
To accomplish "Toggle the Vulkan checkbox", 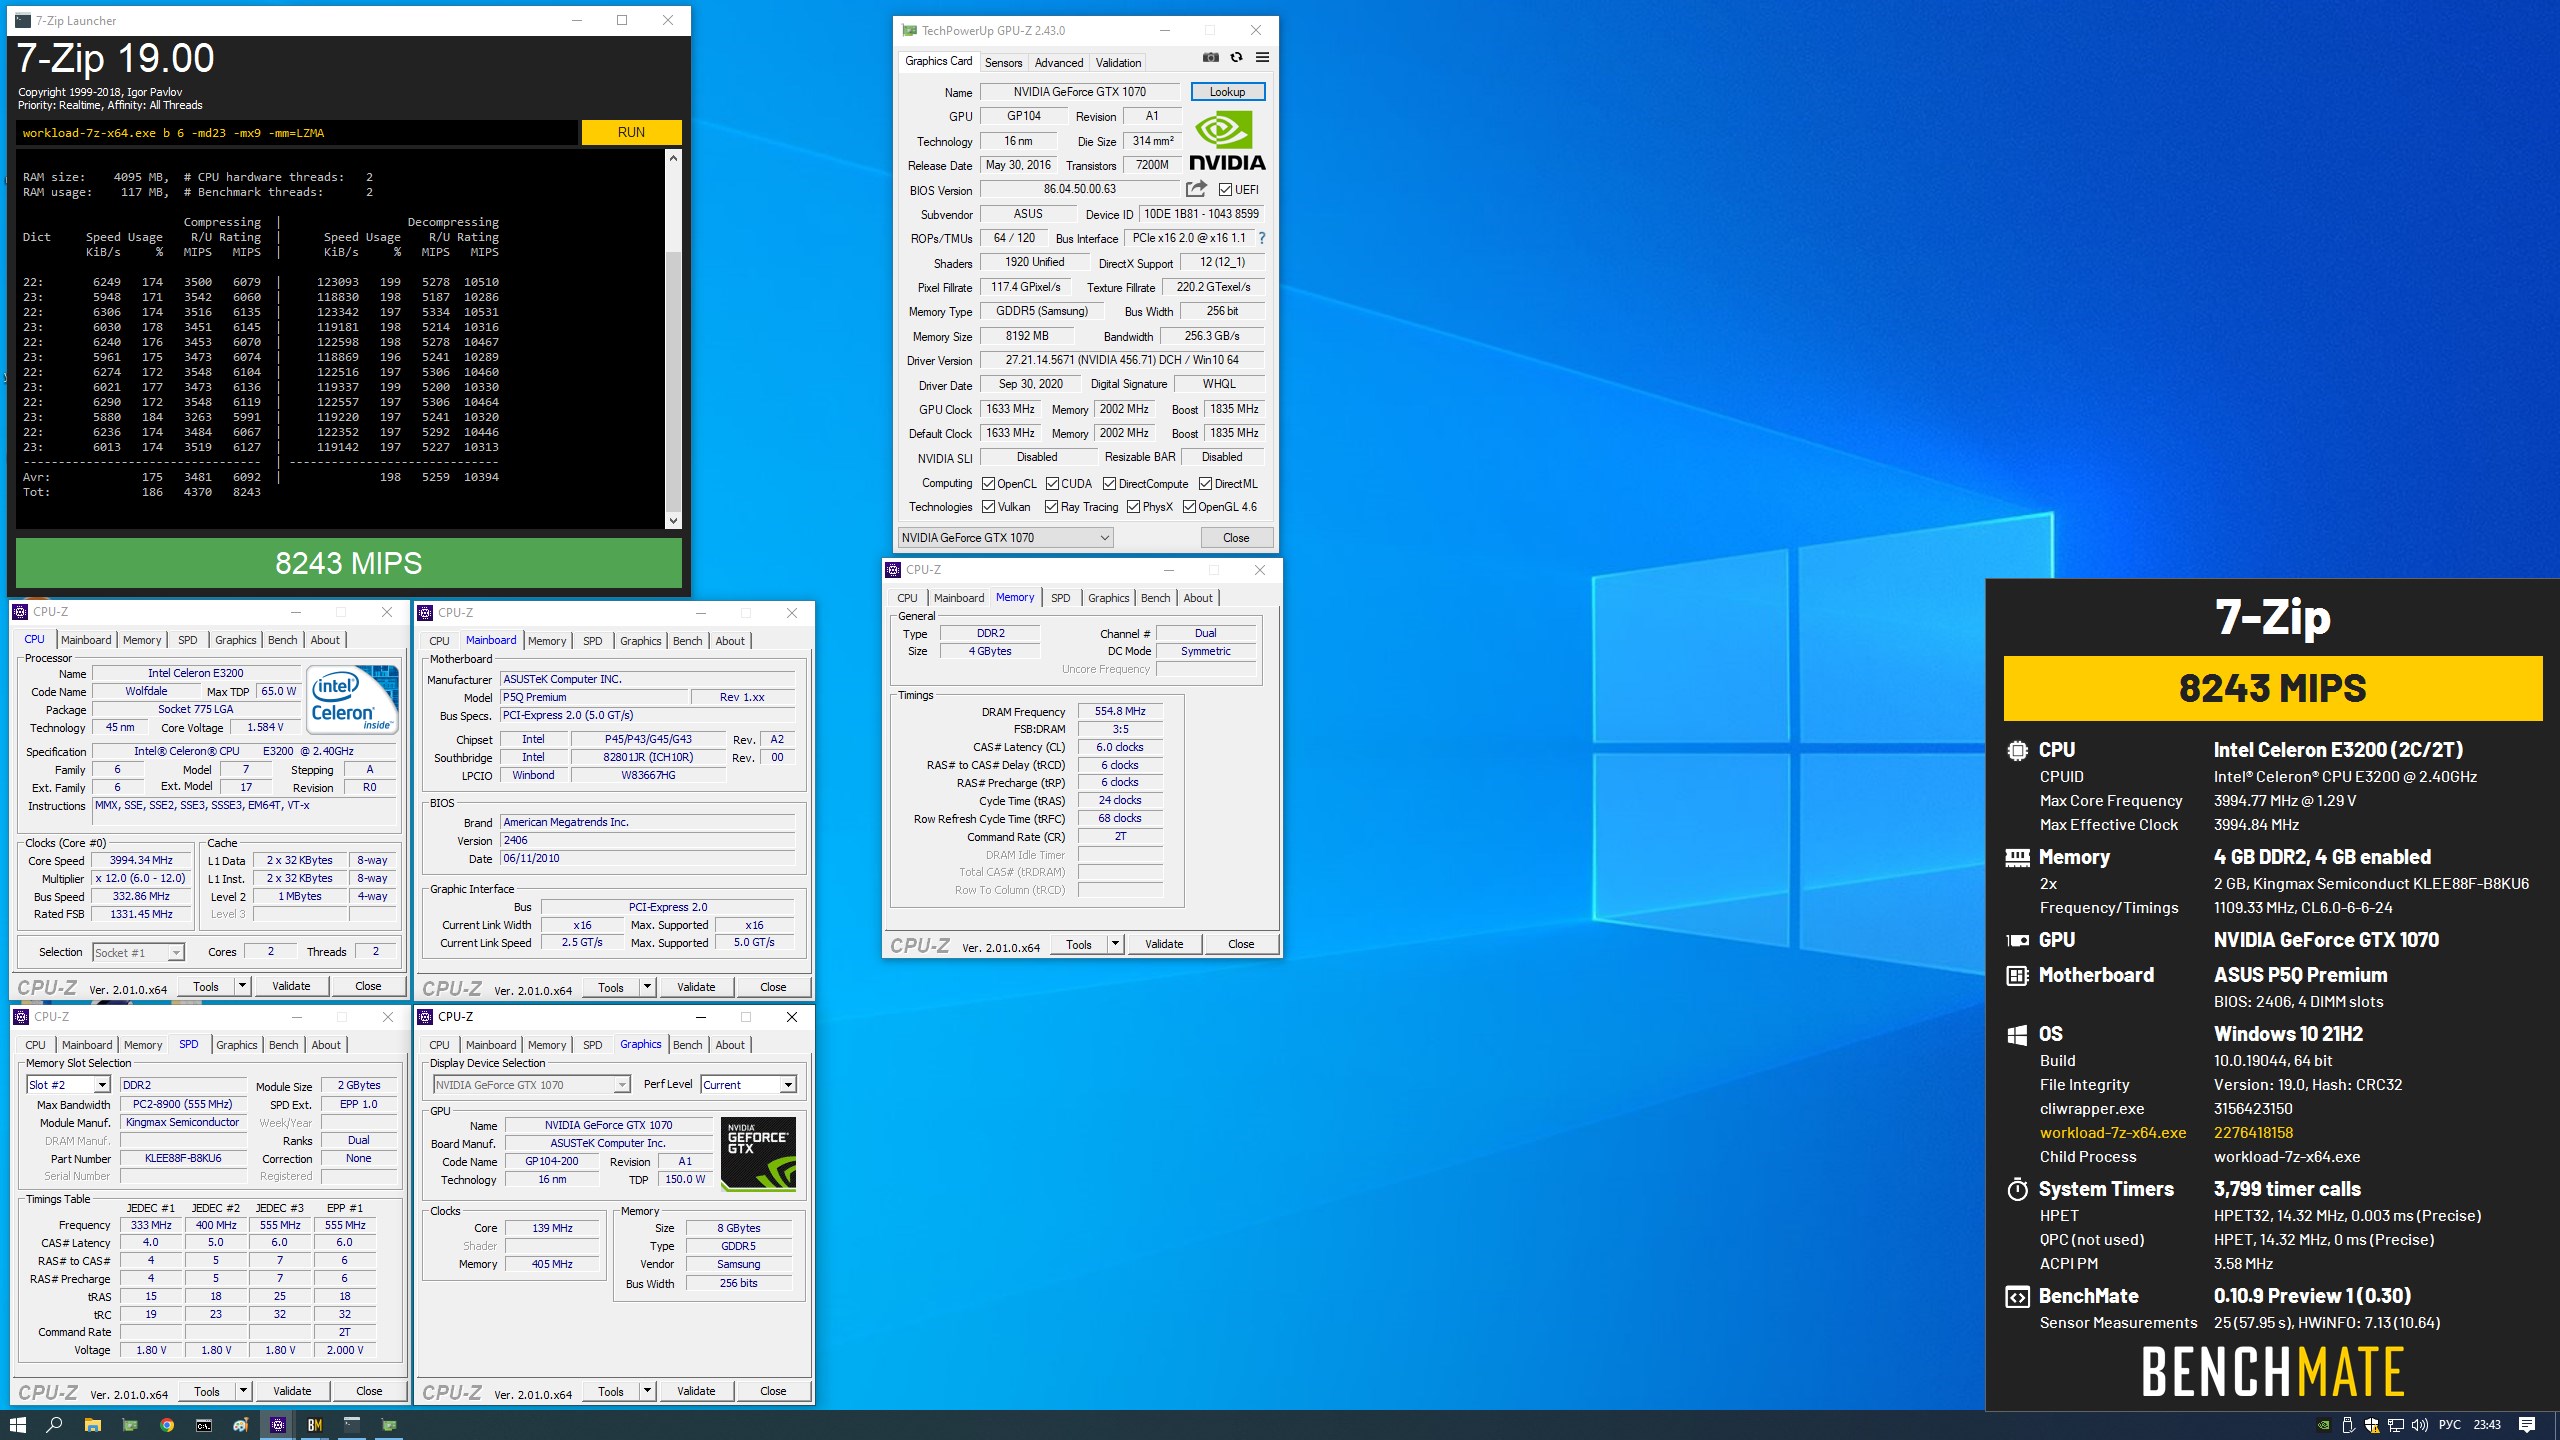I will [x=988, y=507].
